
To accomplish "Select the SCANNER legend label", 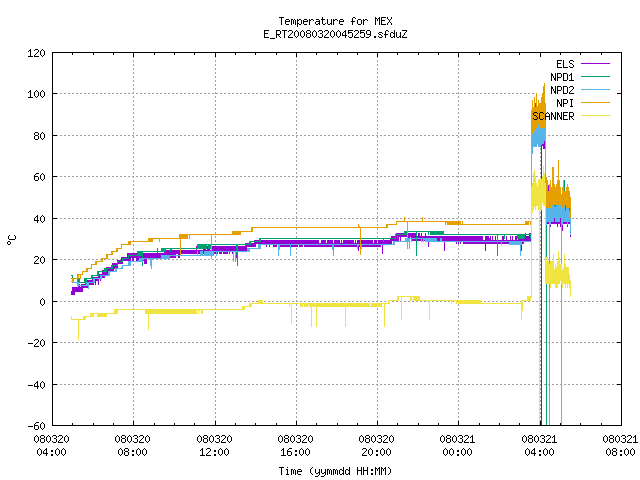I will pos(553,116).
